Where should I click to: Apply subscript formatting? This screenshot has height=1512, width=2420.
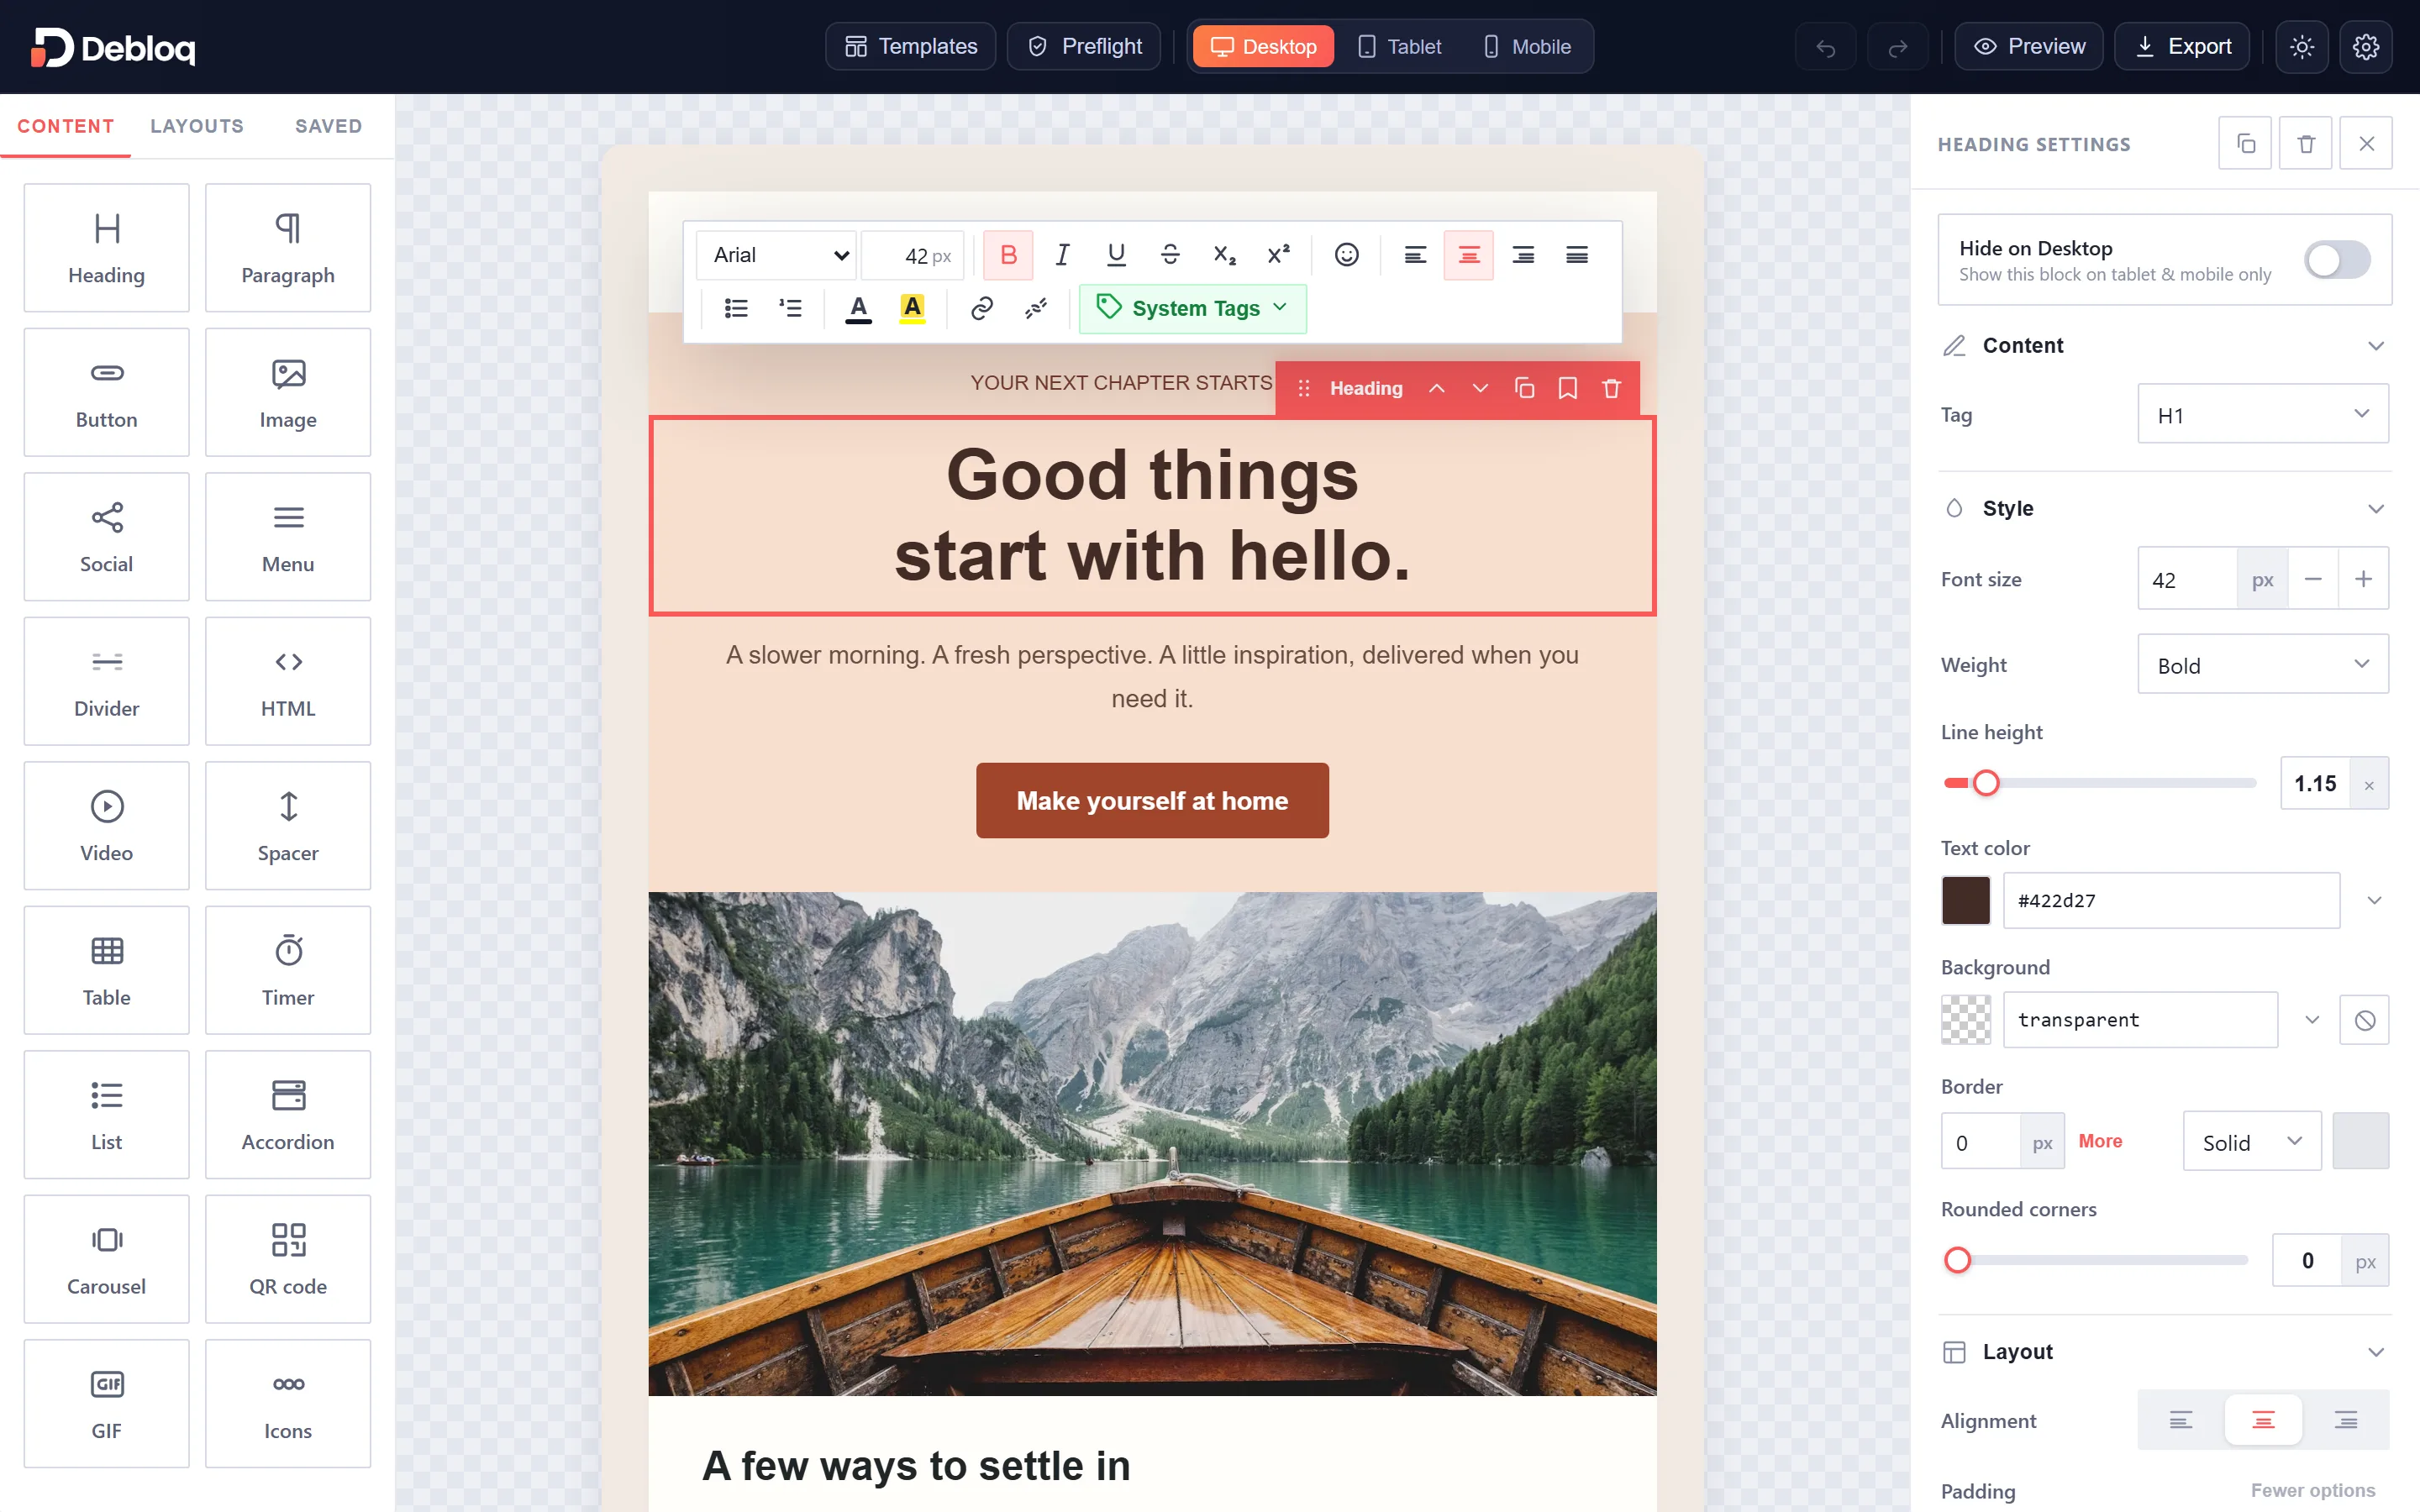point(1224,255)
